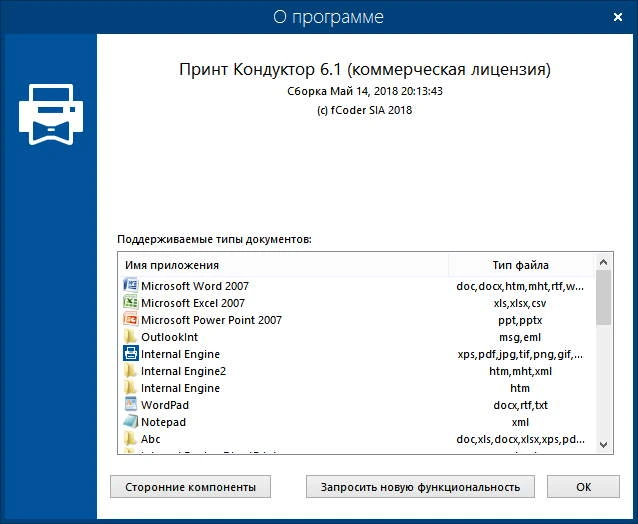Click the docx,rtf,txt file type cell
Image resolution: width=638 pixels, height=524 pixels.
pos(520,405)
